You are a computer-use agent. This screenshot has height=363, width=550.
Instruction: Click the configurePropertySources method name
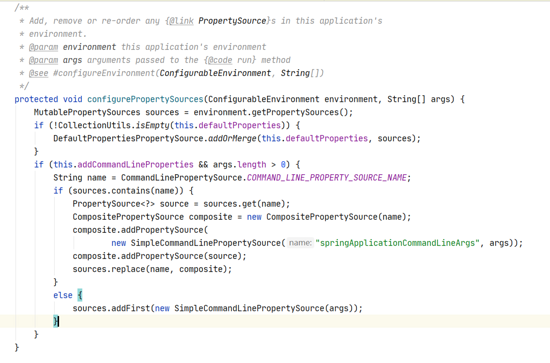point(145,99)
